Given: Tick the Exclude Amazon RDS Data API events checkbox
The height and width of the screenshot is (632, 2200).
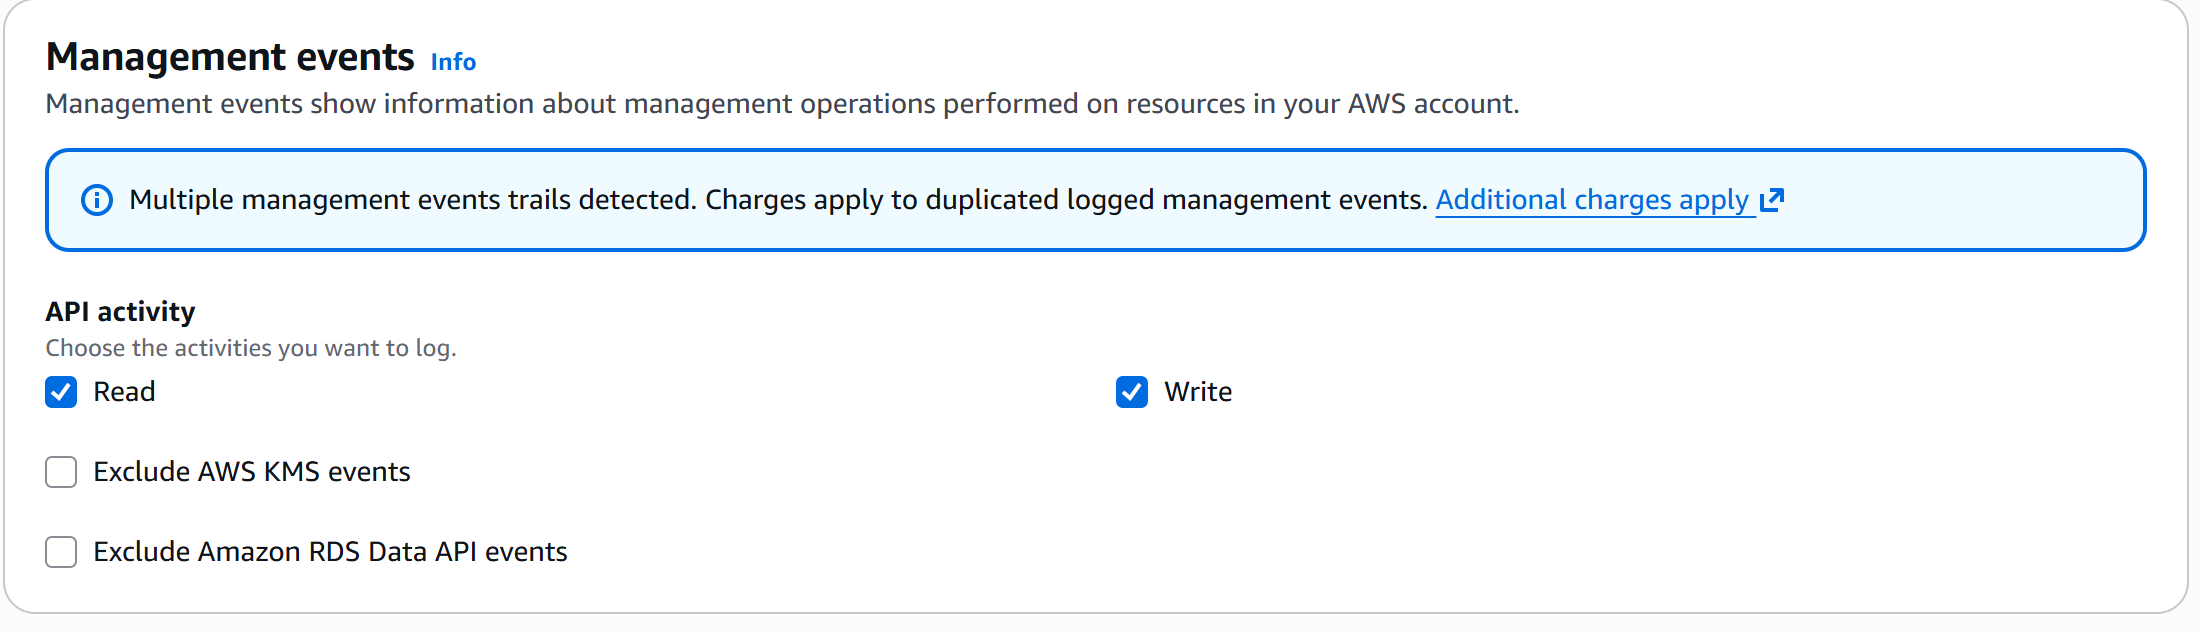Looking at the screenshot, I should (x=61, y=552).
